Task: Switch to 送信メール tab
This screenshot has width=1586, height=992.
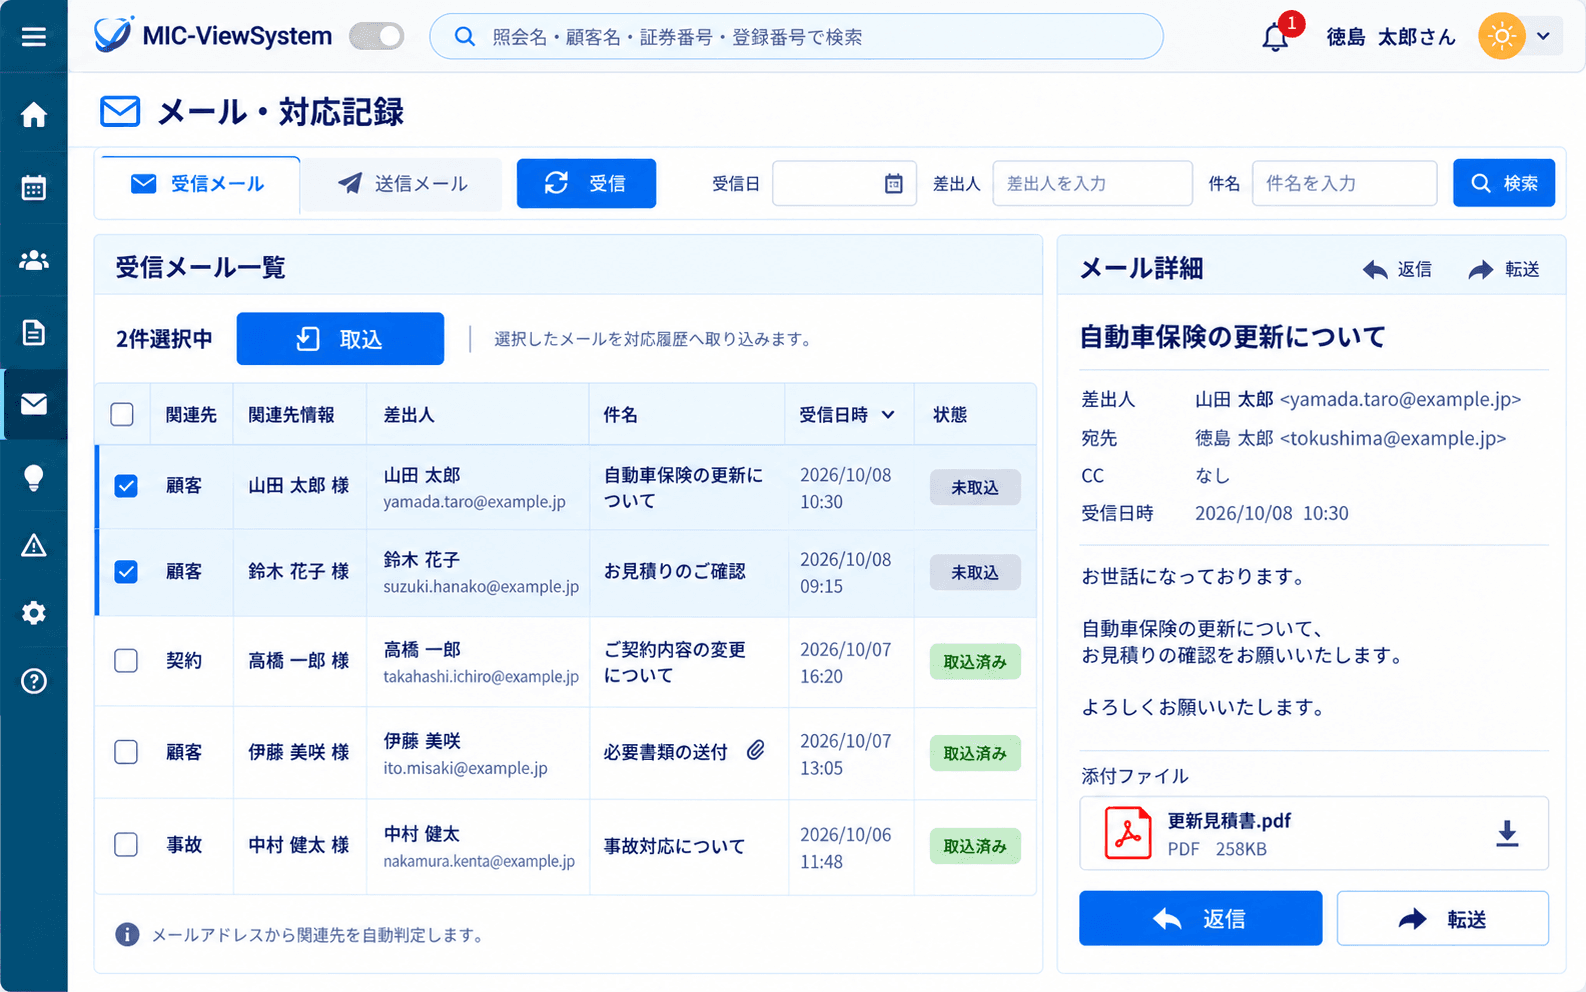Action: coord(402,184)
